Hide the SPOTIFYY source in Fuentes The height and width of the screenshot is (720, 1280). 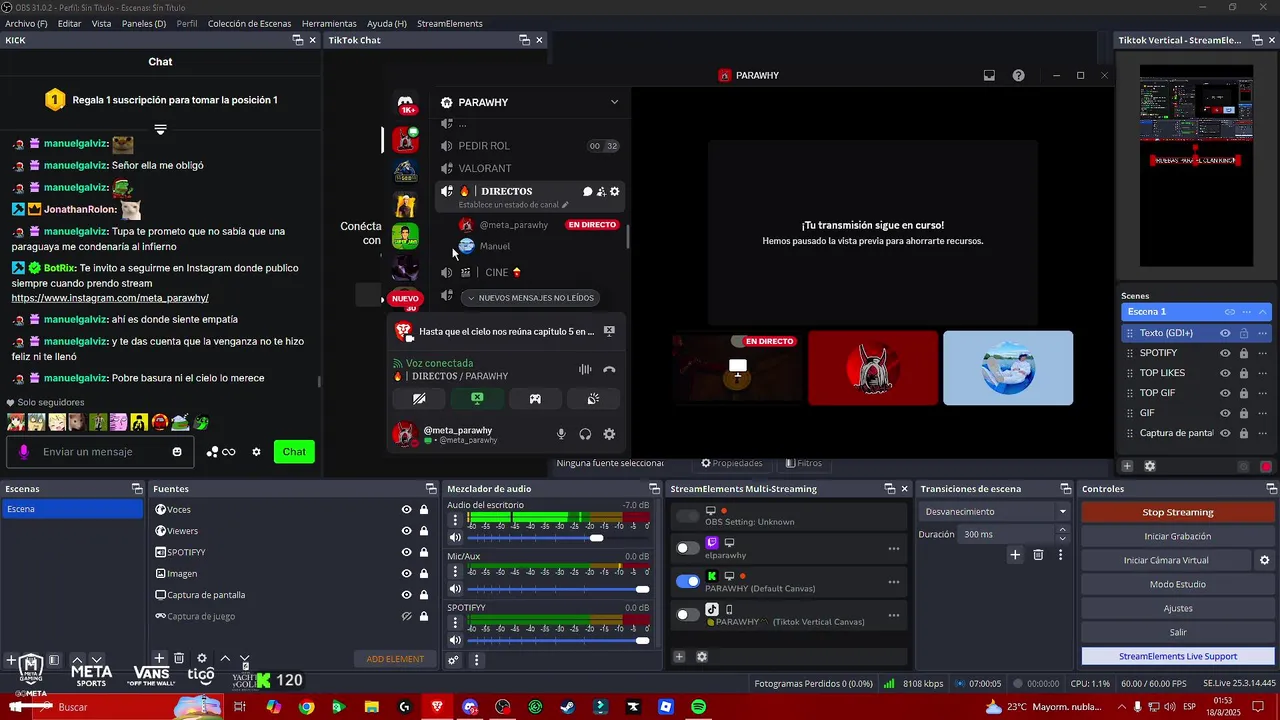(406, 552)
